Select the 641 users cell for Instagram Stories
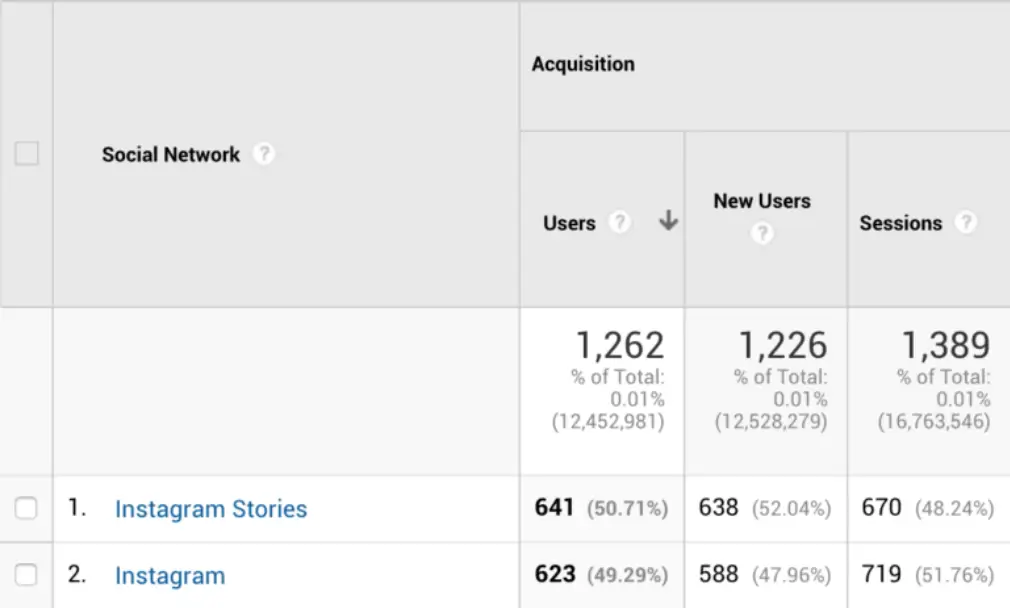The image size is (1010, 608). tap(554, 508)
